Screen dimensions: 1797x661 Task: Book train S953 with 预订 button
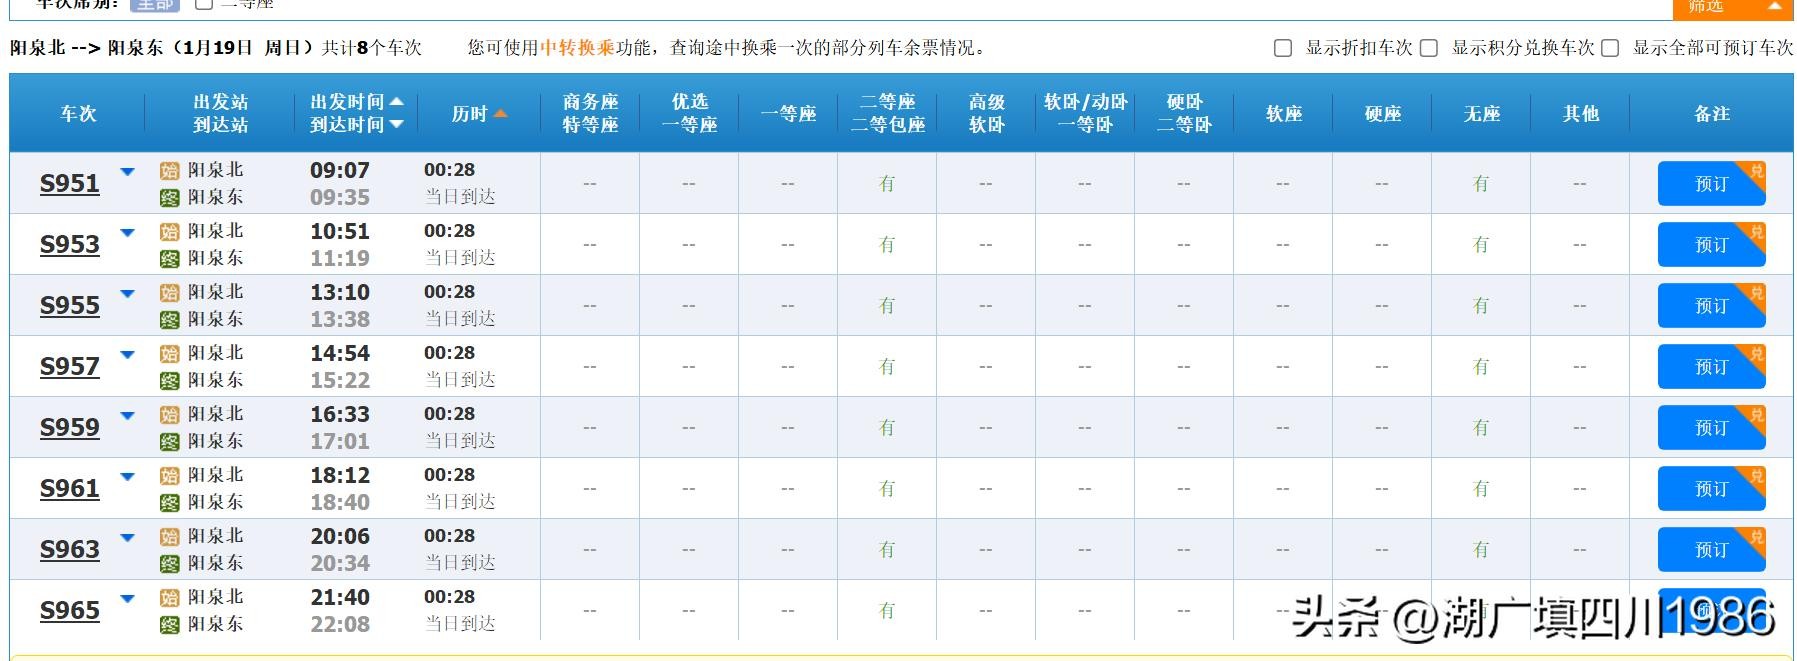click(x=1710, y=245)
